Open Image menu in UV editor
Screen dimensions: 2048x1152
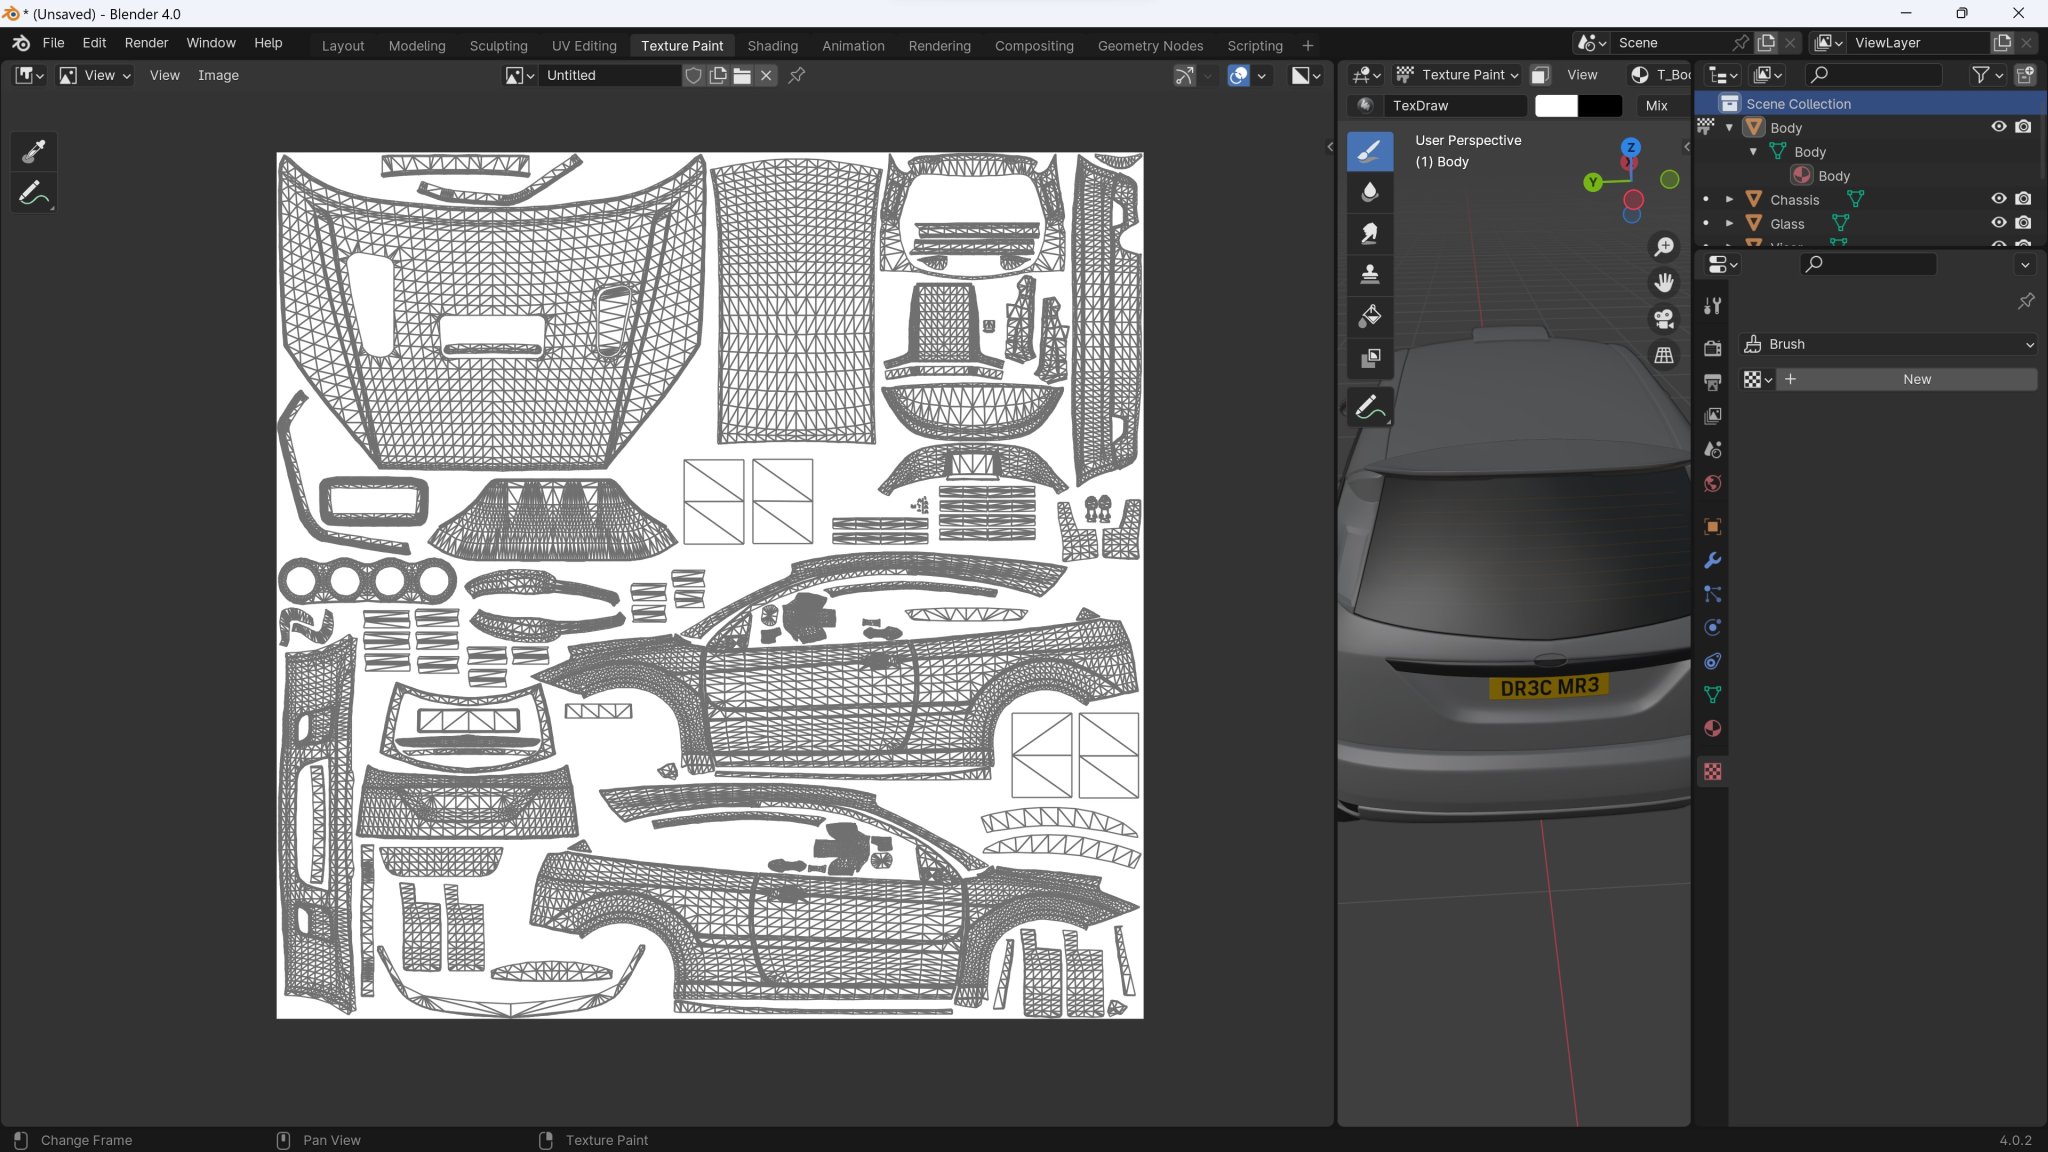[x=218, y=75]
